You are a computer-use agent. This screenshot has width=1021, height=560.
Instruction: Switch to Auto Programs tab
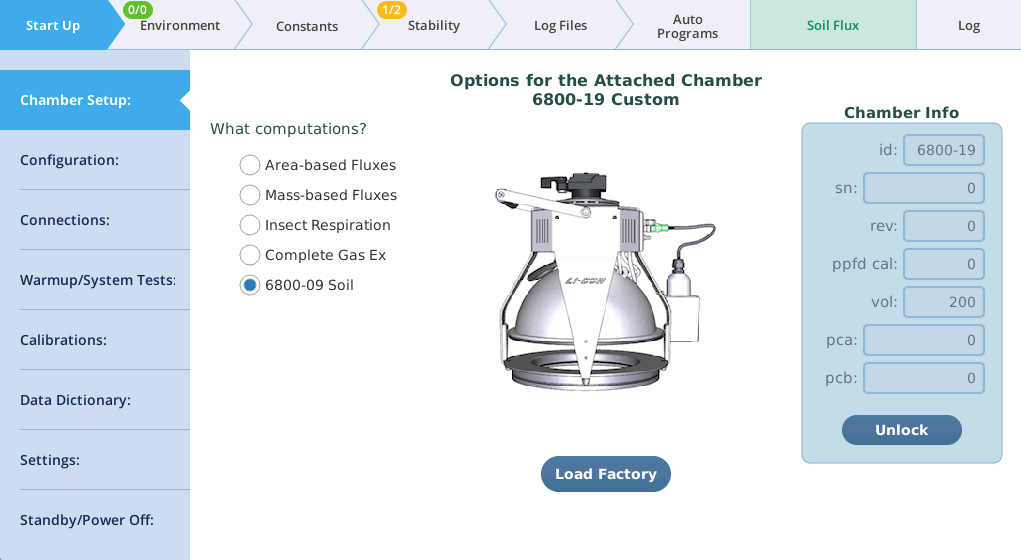(687, 26)
